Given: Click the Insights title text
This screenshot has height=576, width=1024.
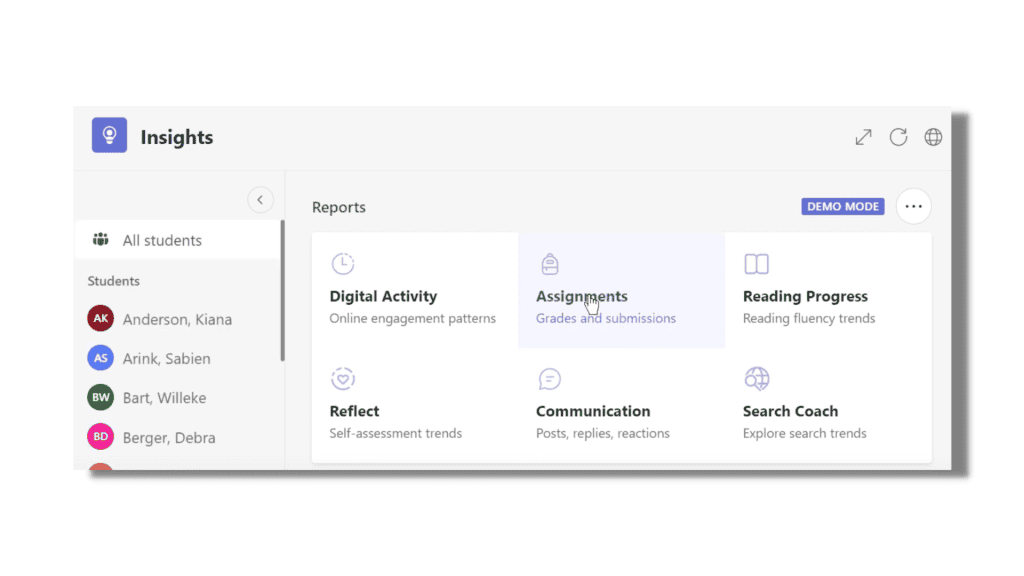Looking at the screenshot, I should (177, 137).
